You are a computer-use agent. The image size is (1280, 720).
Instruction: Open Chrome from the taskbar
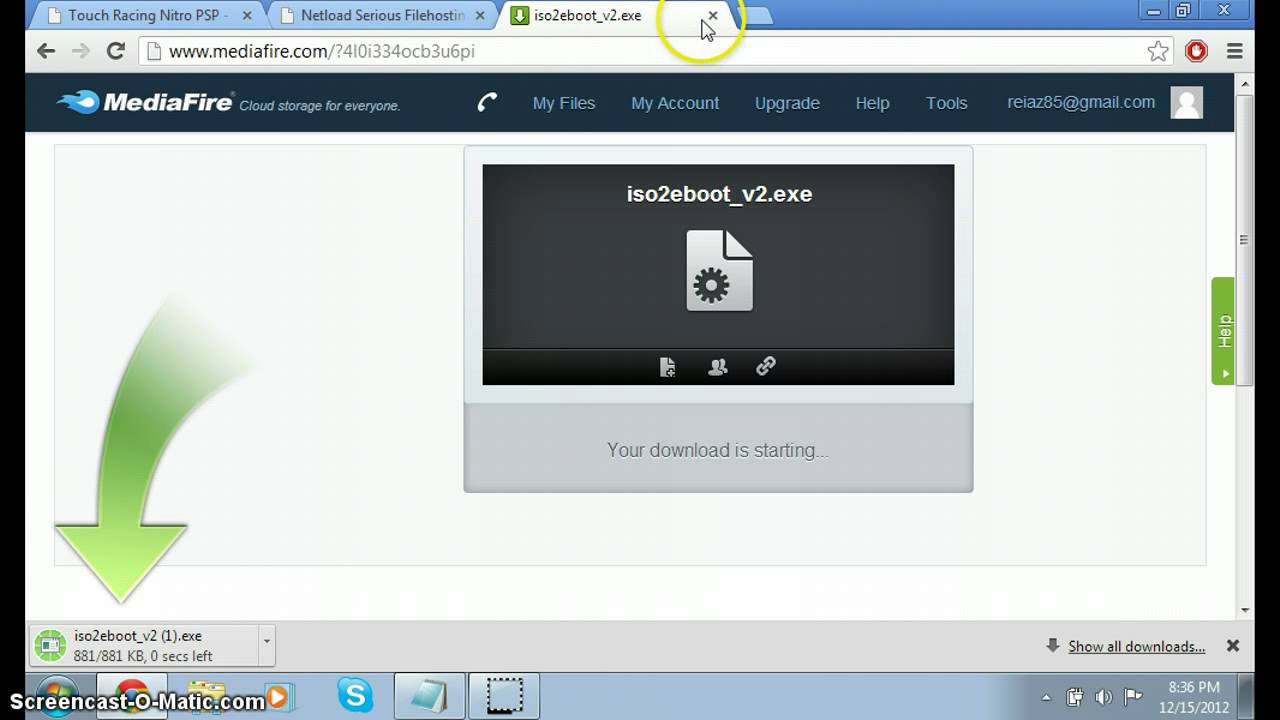click(130, 695)
